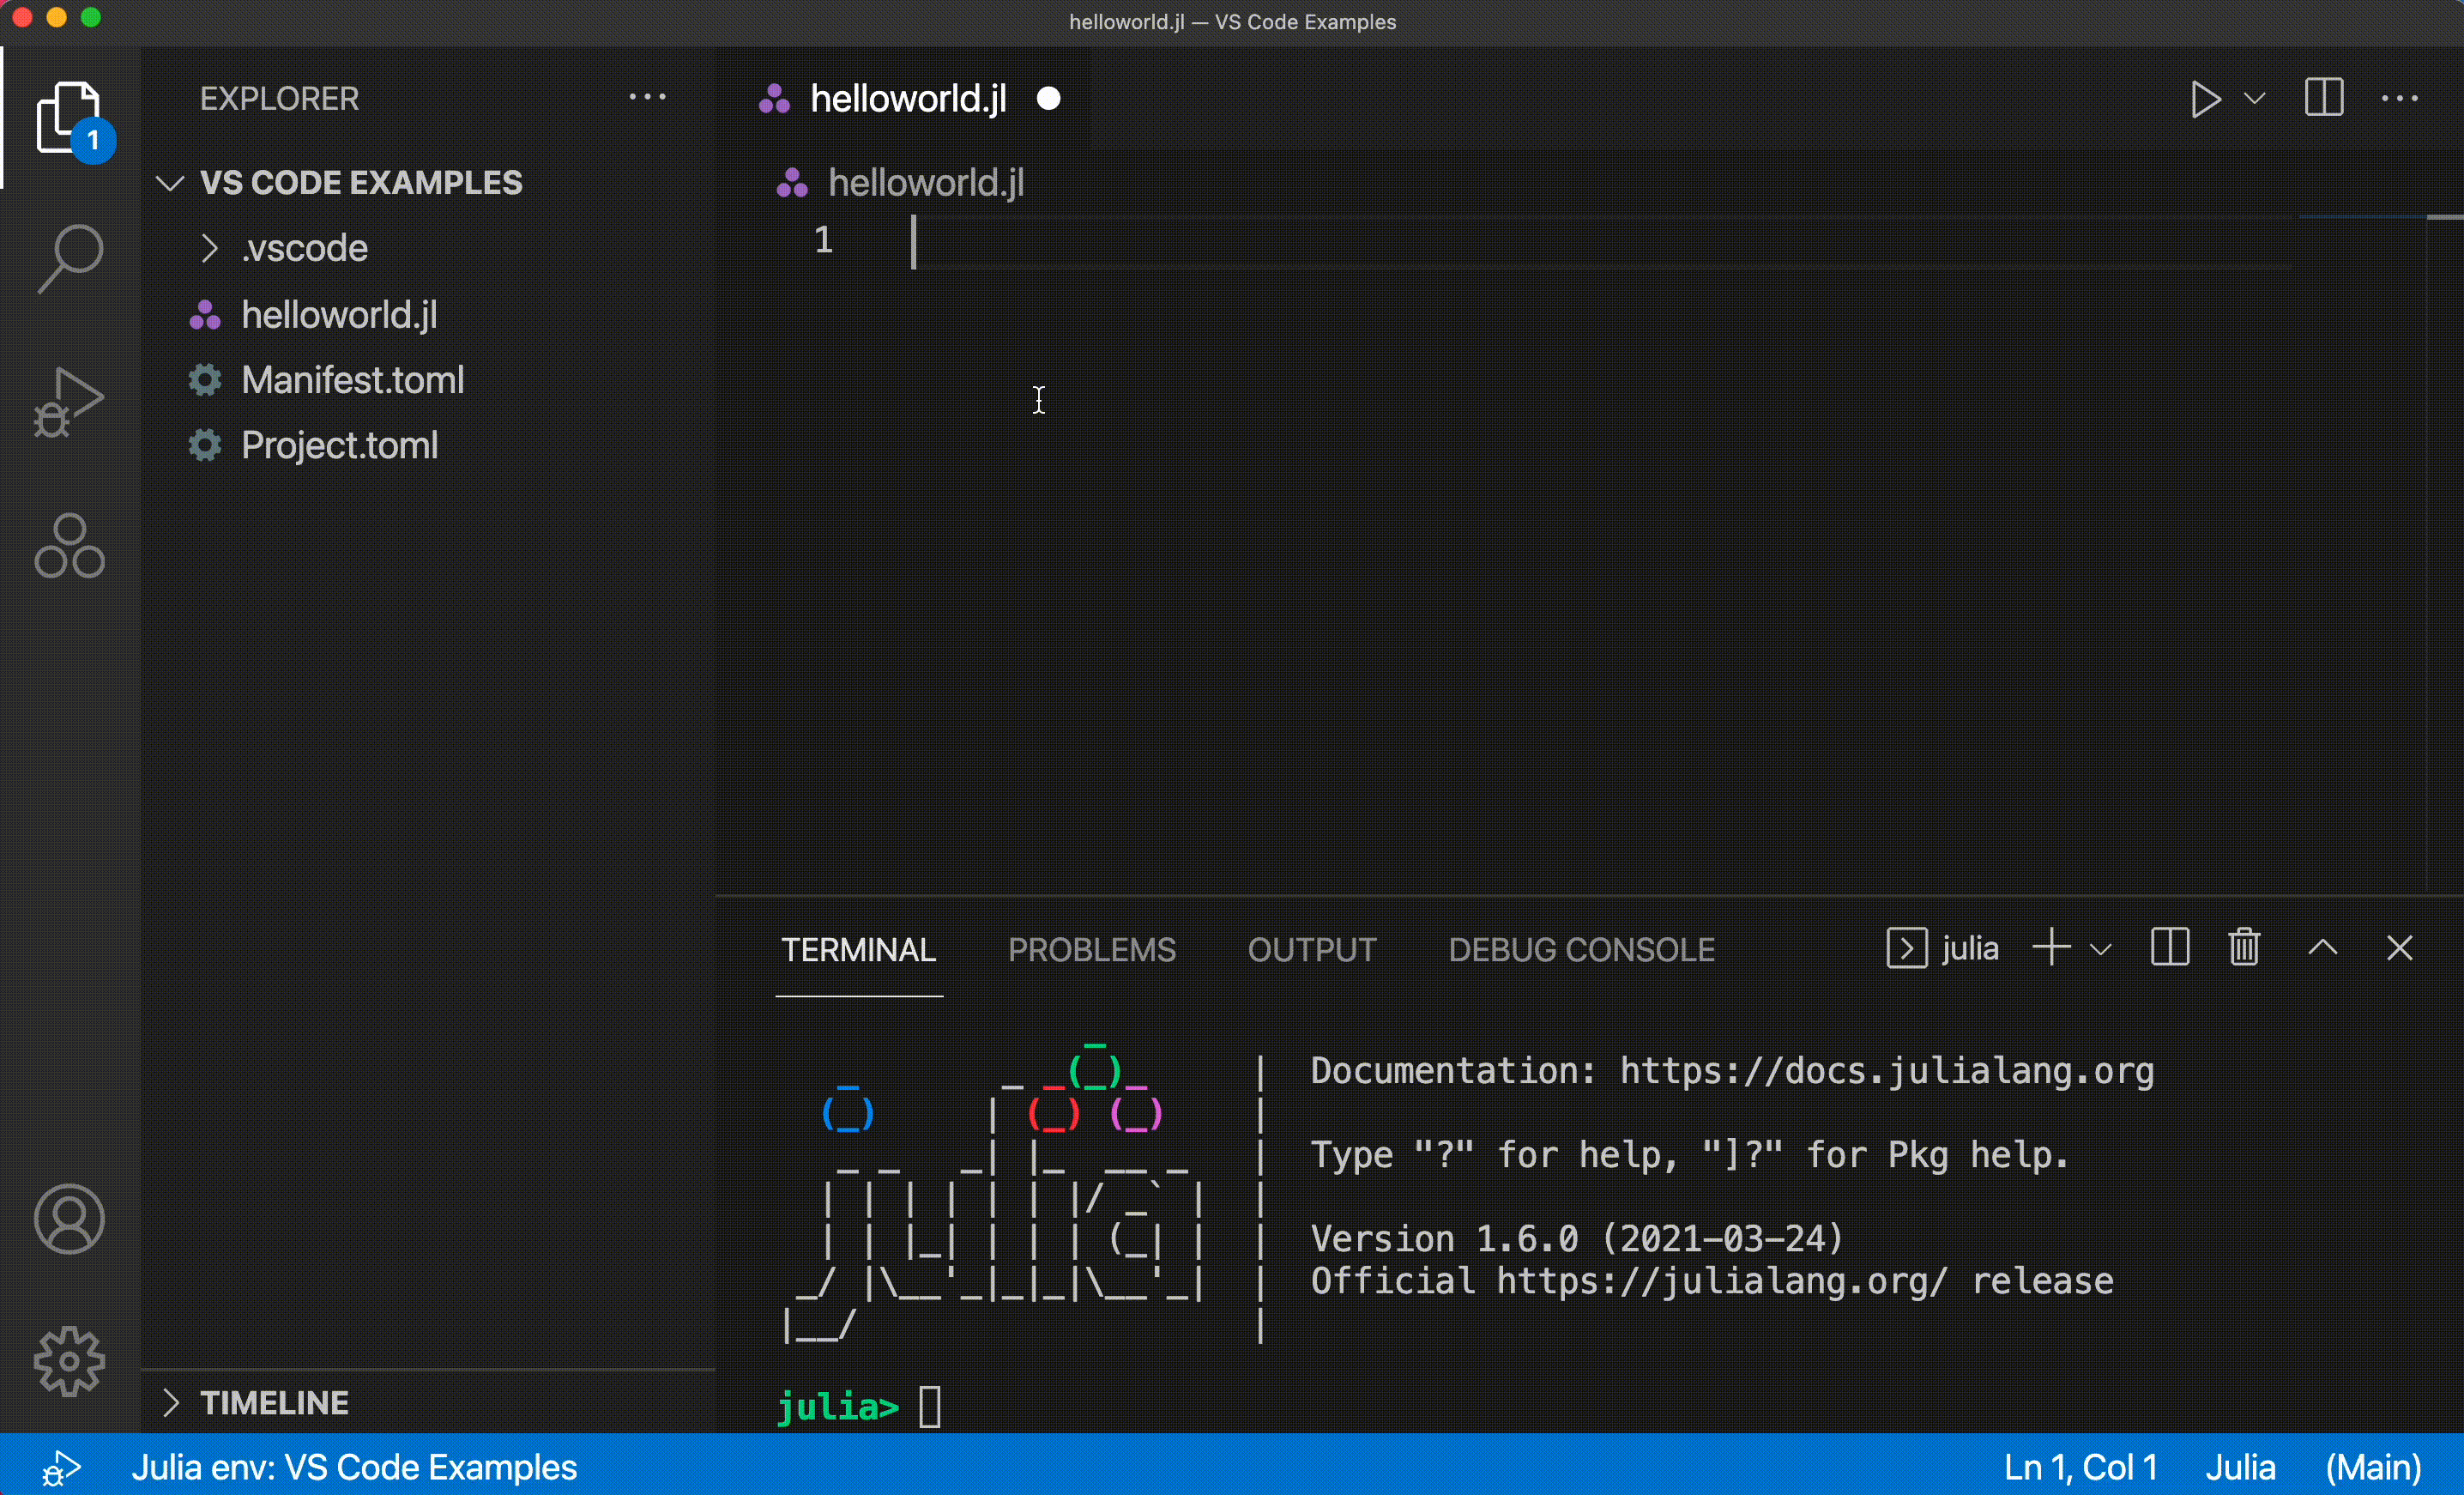Viewport: 2464px width, 1495px height.
Task: Click Ln 1, Col 1 in the status bar
Action: tap(2080, 1467)
